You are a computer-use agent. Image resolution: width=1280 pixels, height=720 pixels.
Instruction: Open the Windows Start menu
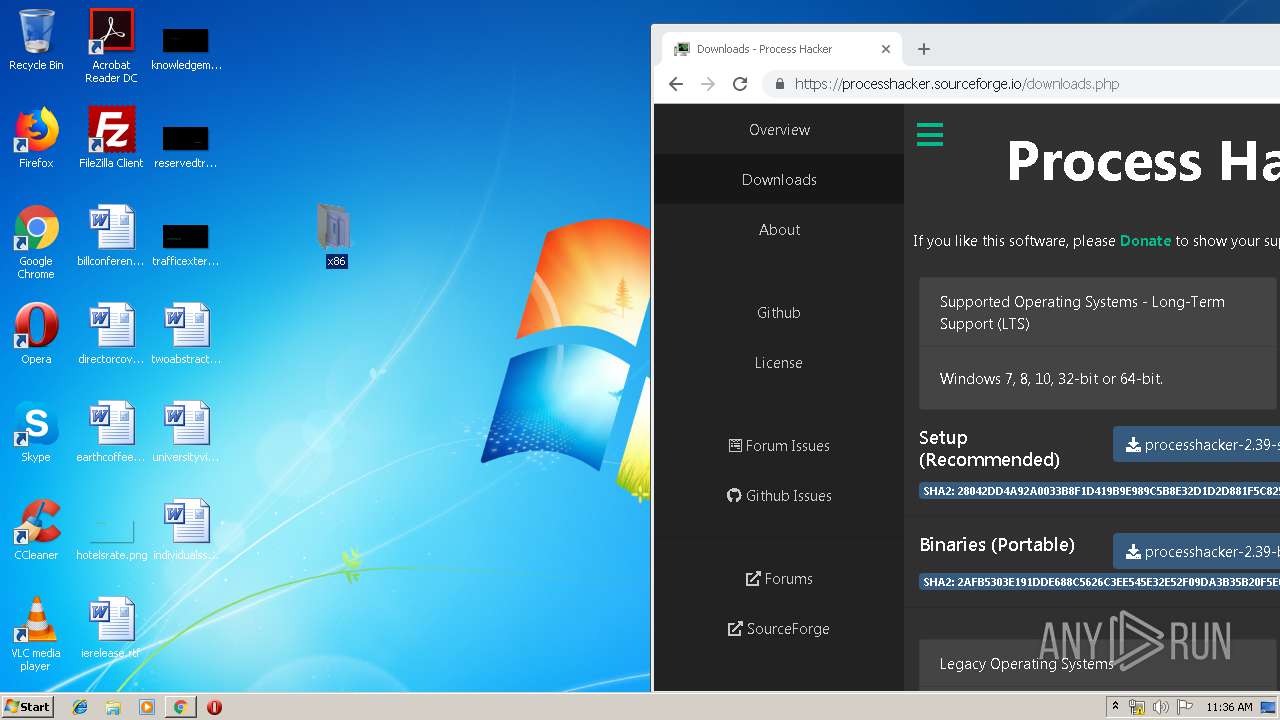[27, 707]
